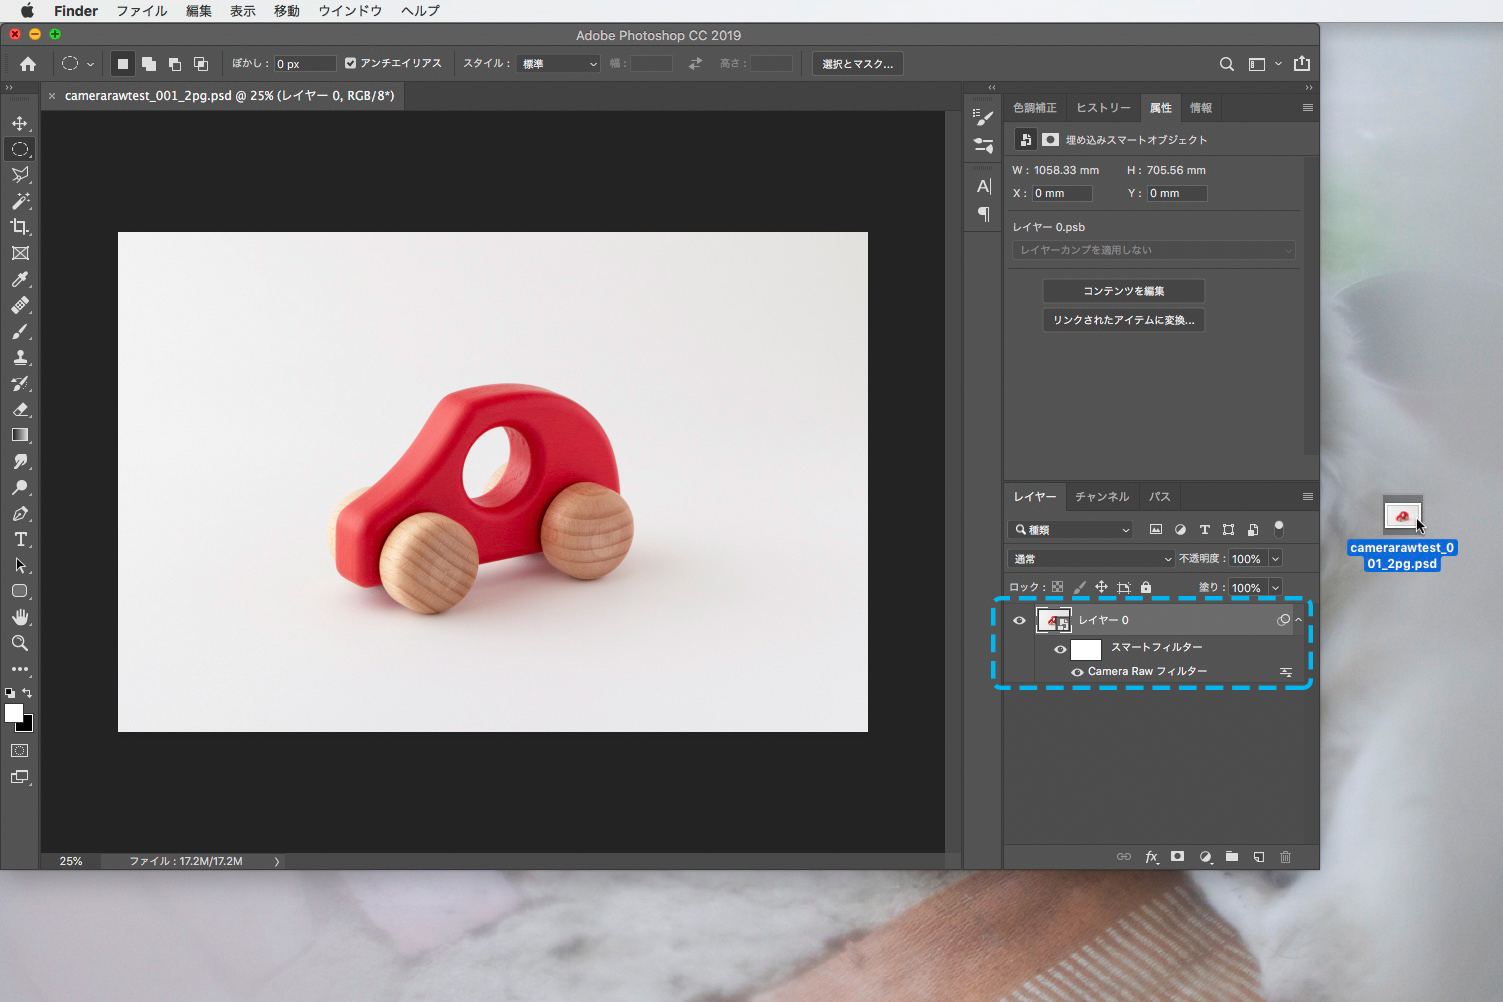Select the Hand tool
1503x1002 pixels.
point(20,617)
